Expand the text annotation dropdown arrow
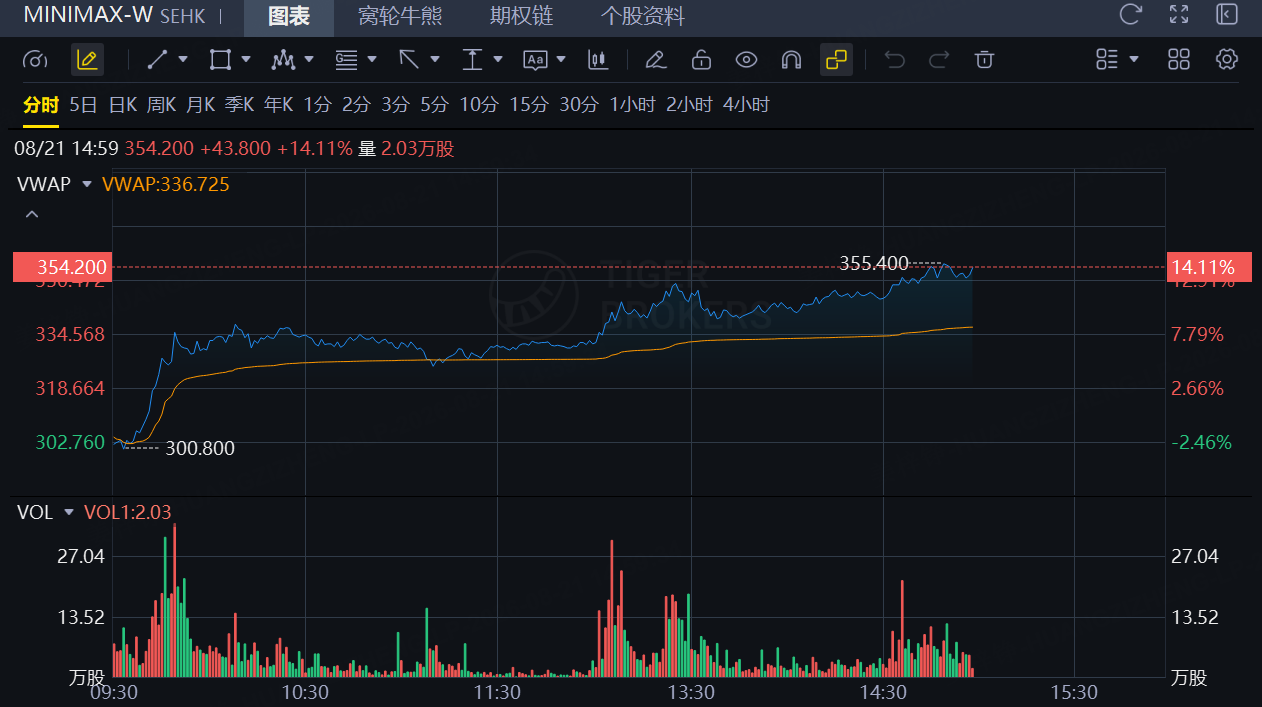The width and height of the screenshot is (1262, 707). tap(561, 60)
